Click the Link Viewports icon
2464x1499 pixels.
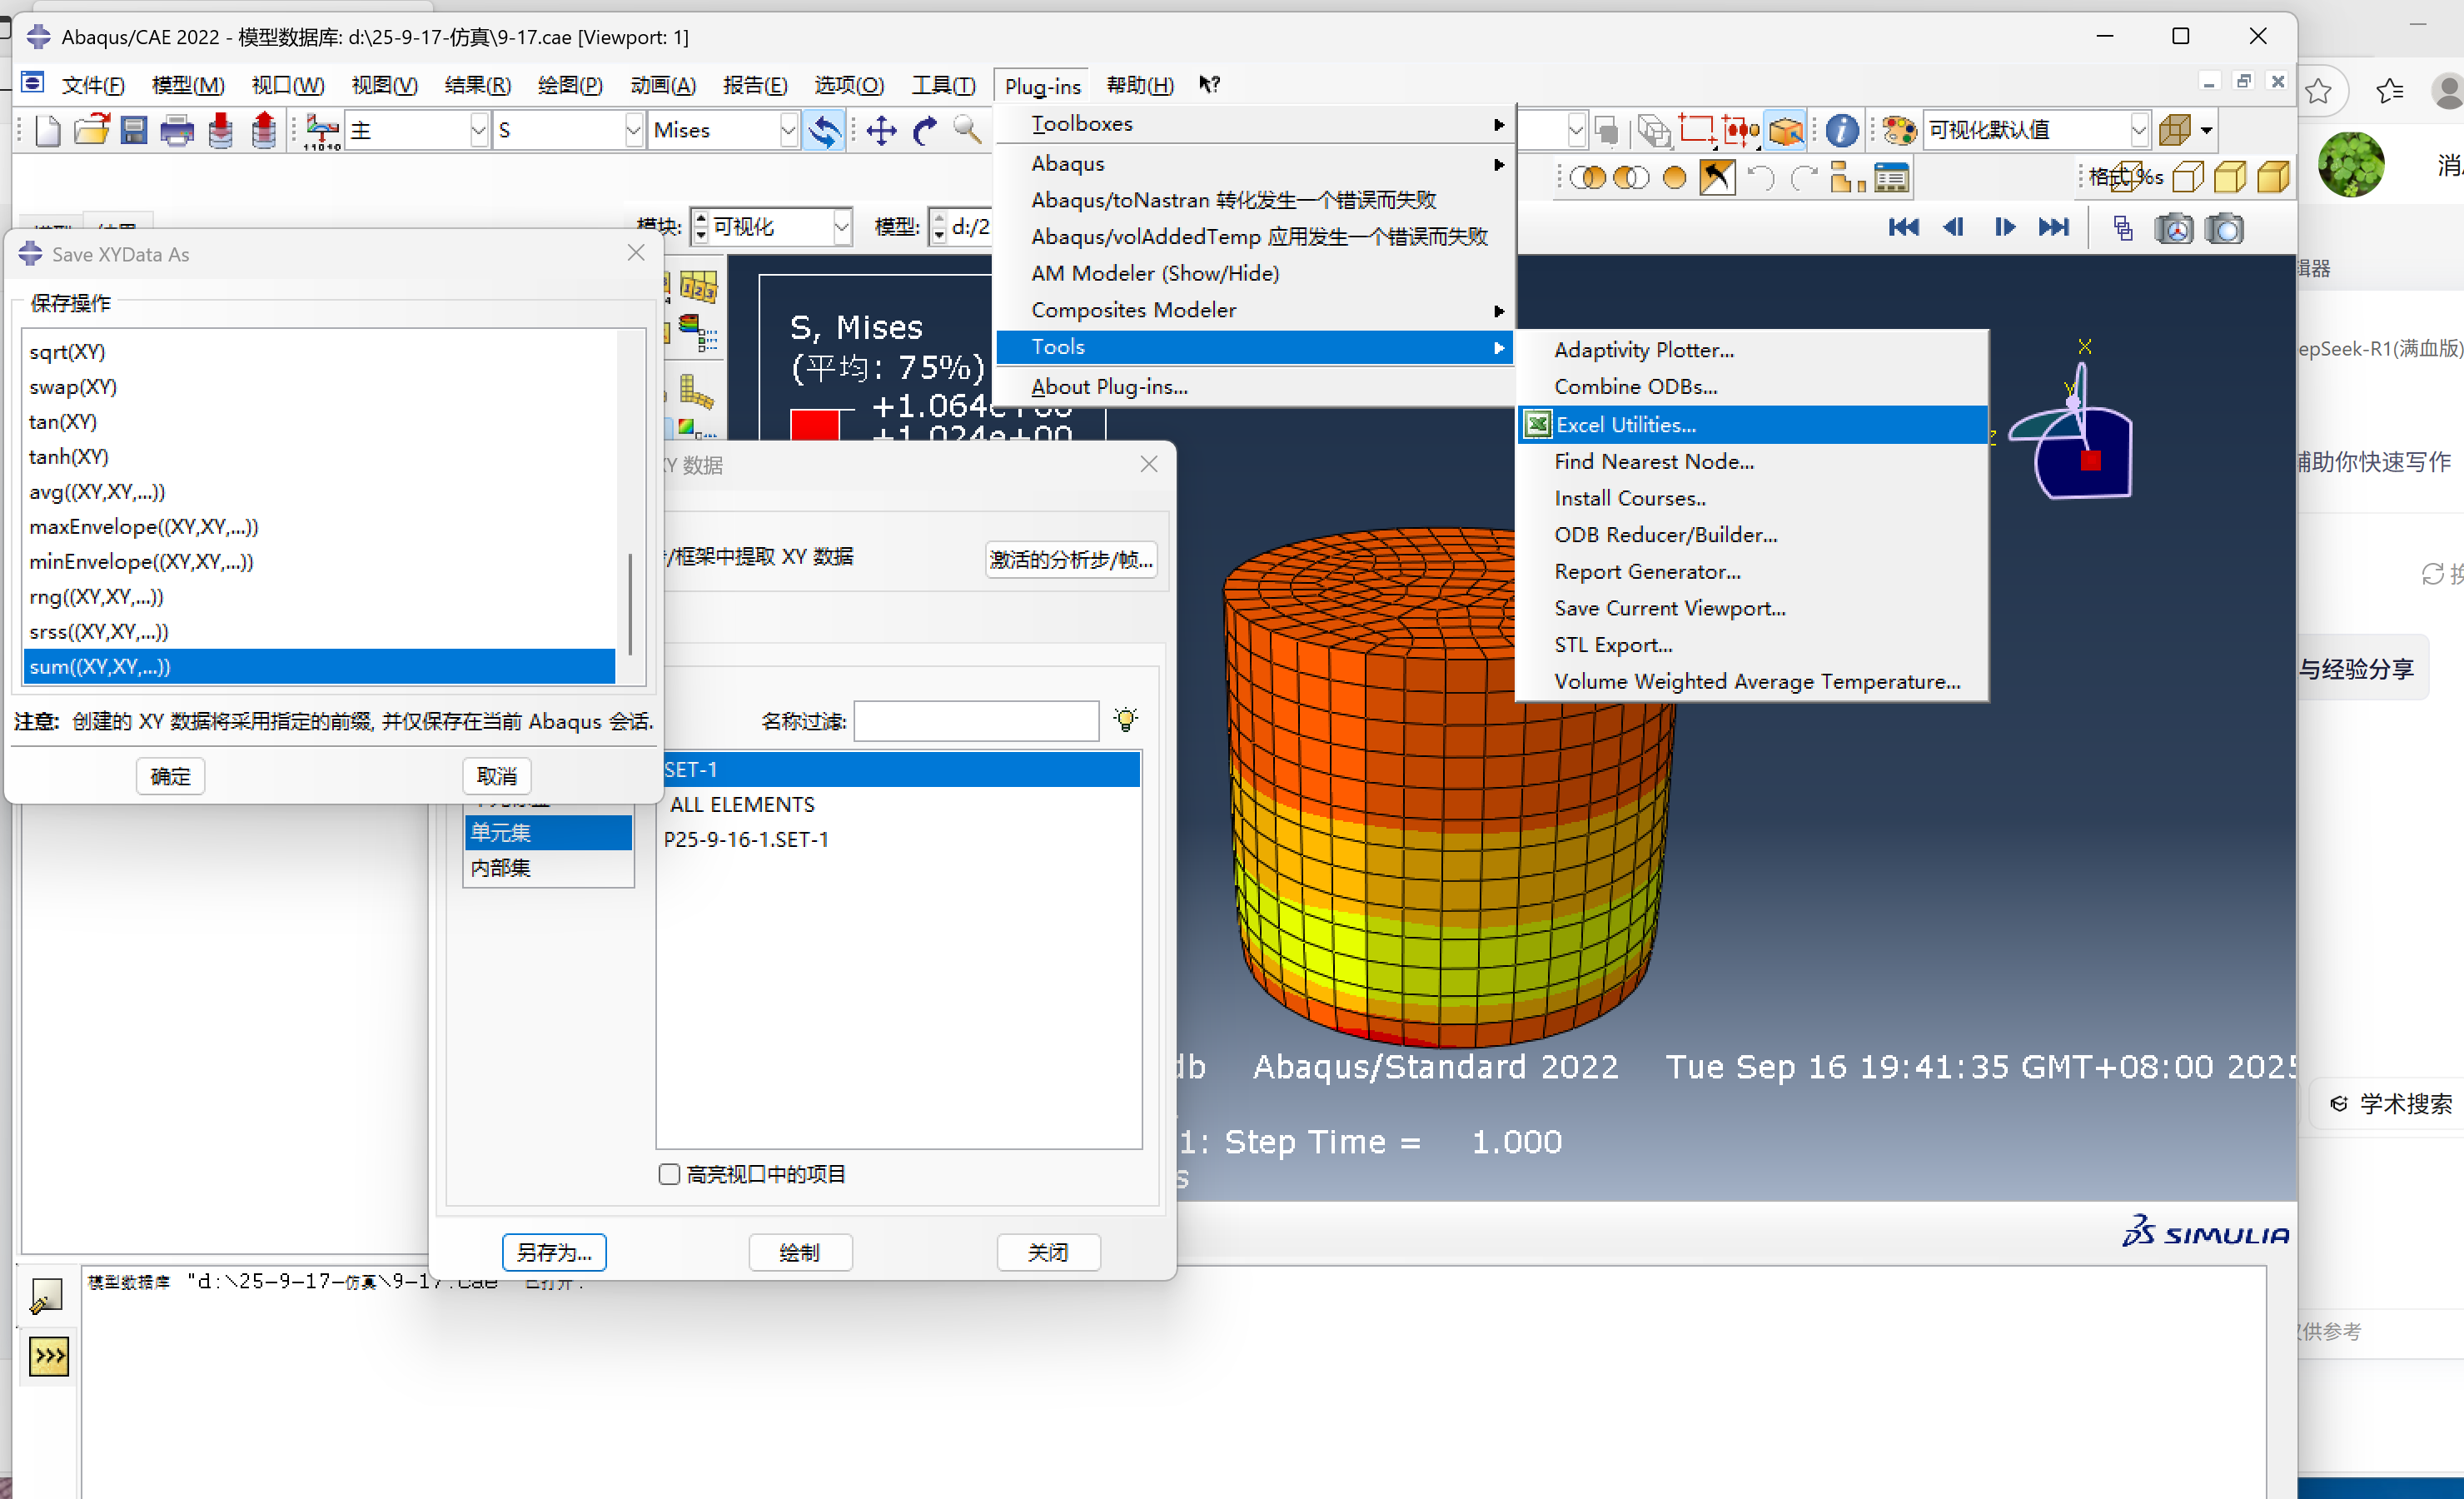[x=2123, y=229]
